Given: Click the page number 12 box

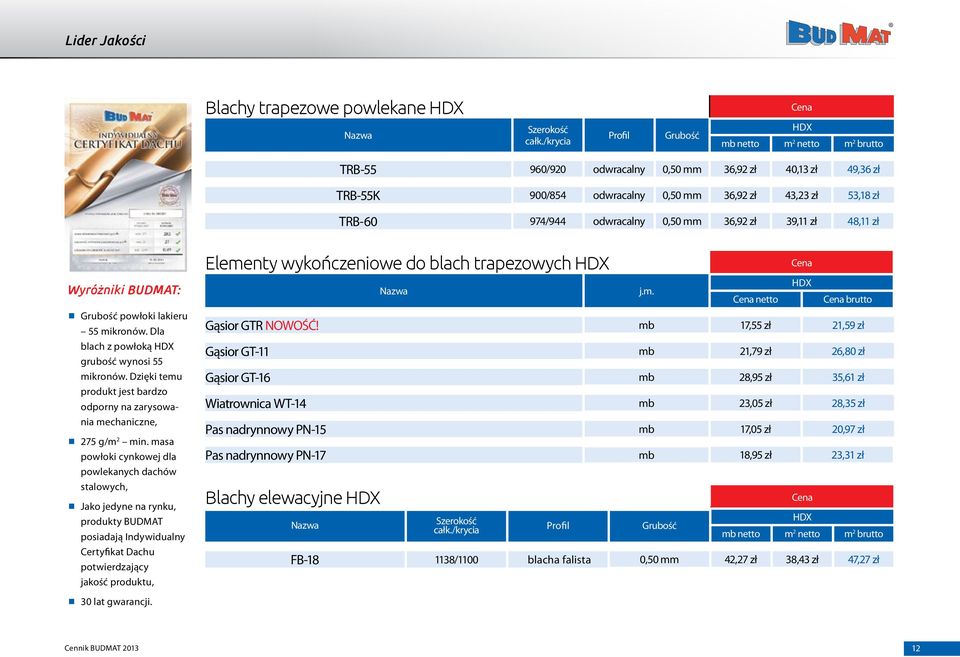Looking at the screenshot, I should [931, 648].
